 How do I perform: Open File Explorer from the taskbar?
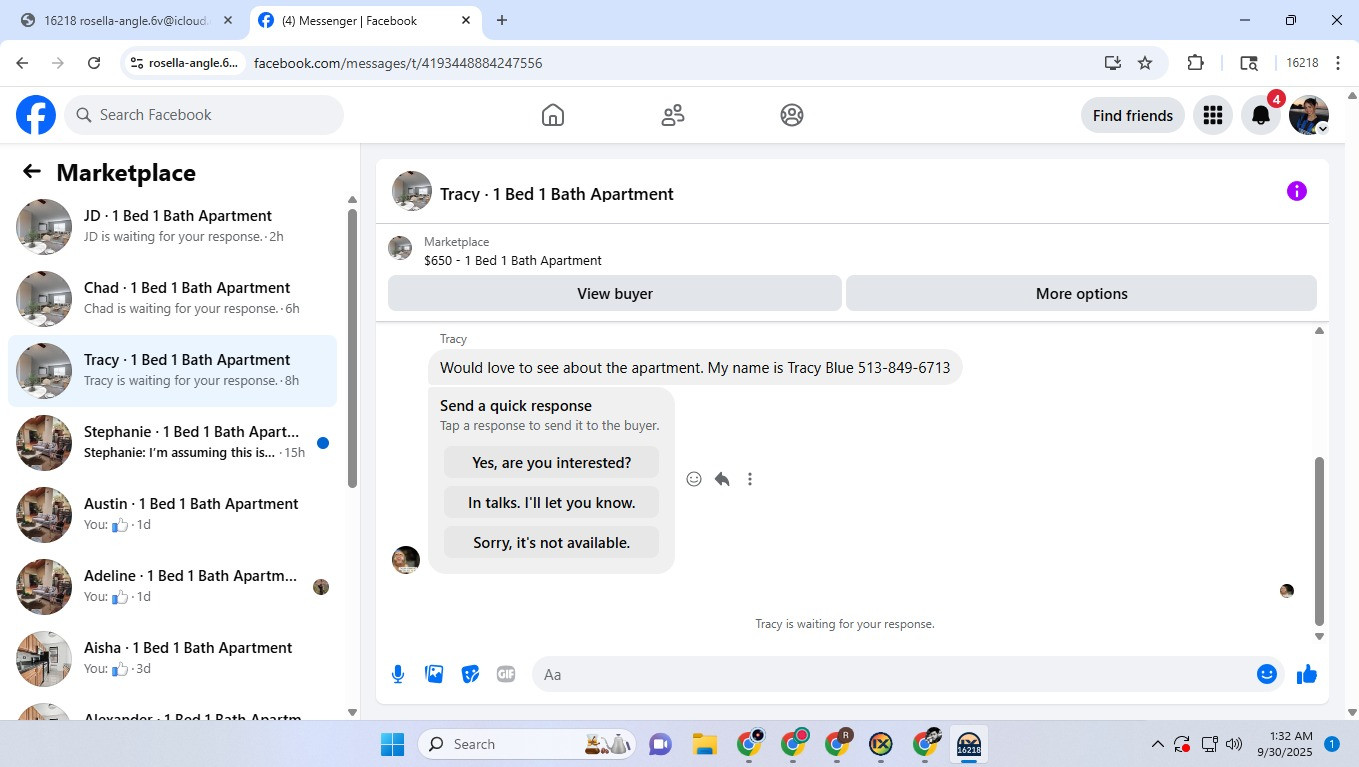click(705, 744)
